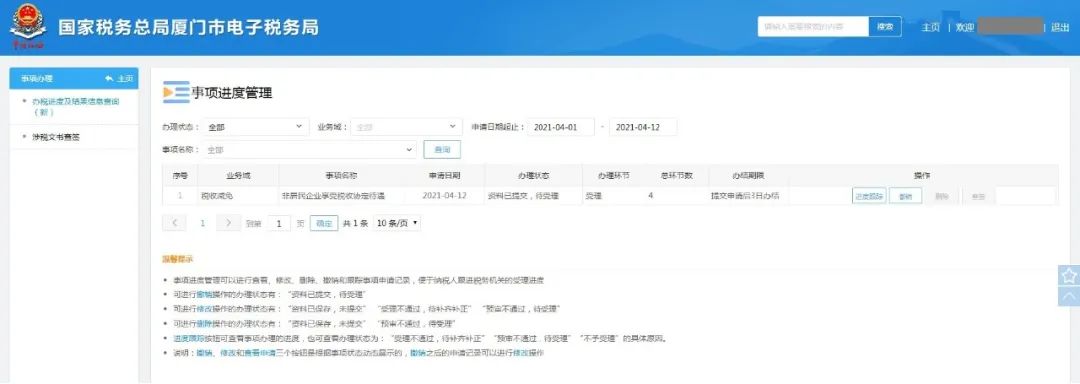1080x384 pixels.
Task: Click the 主页 link in top bar
Action: tap(930, 28)
